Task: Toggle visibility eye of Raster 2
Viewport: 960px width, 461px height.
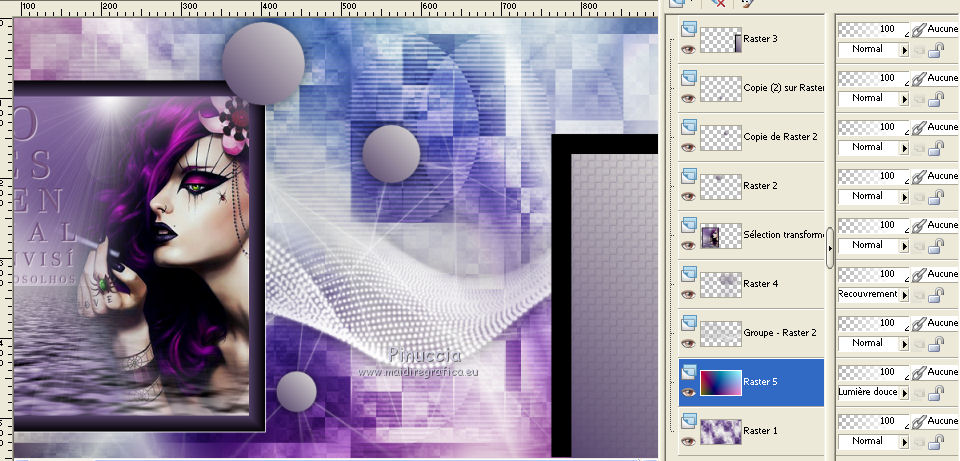Action: coord(689,197)
